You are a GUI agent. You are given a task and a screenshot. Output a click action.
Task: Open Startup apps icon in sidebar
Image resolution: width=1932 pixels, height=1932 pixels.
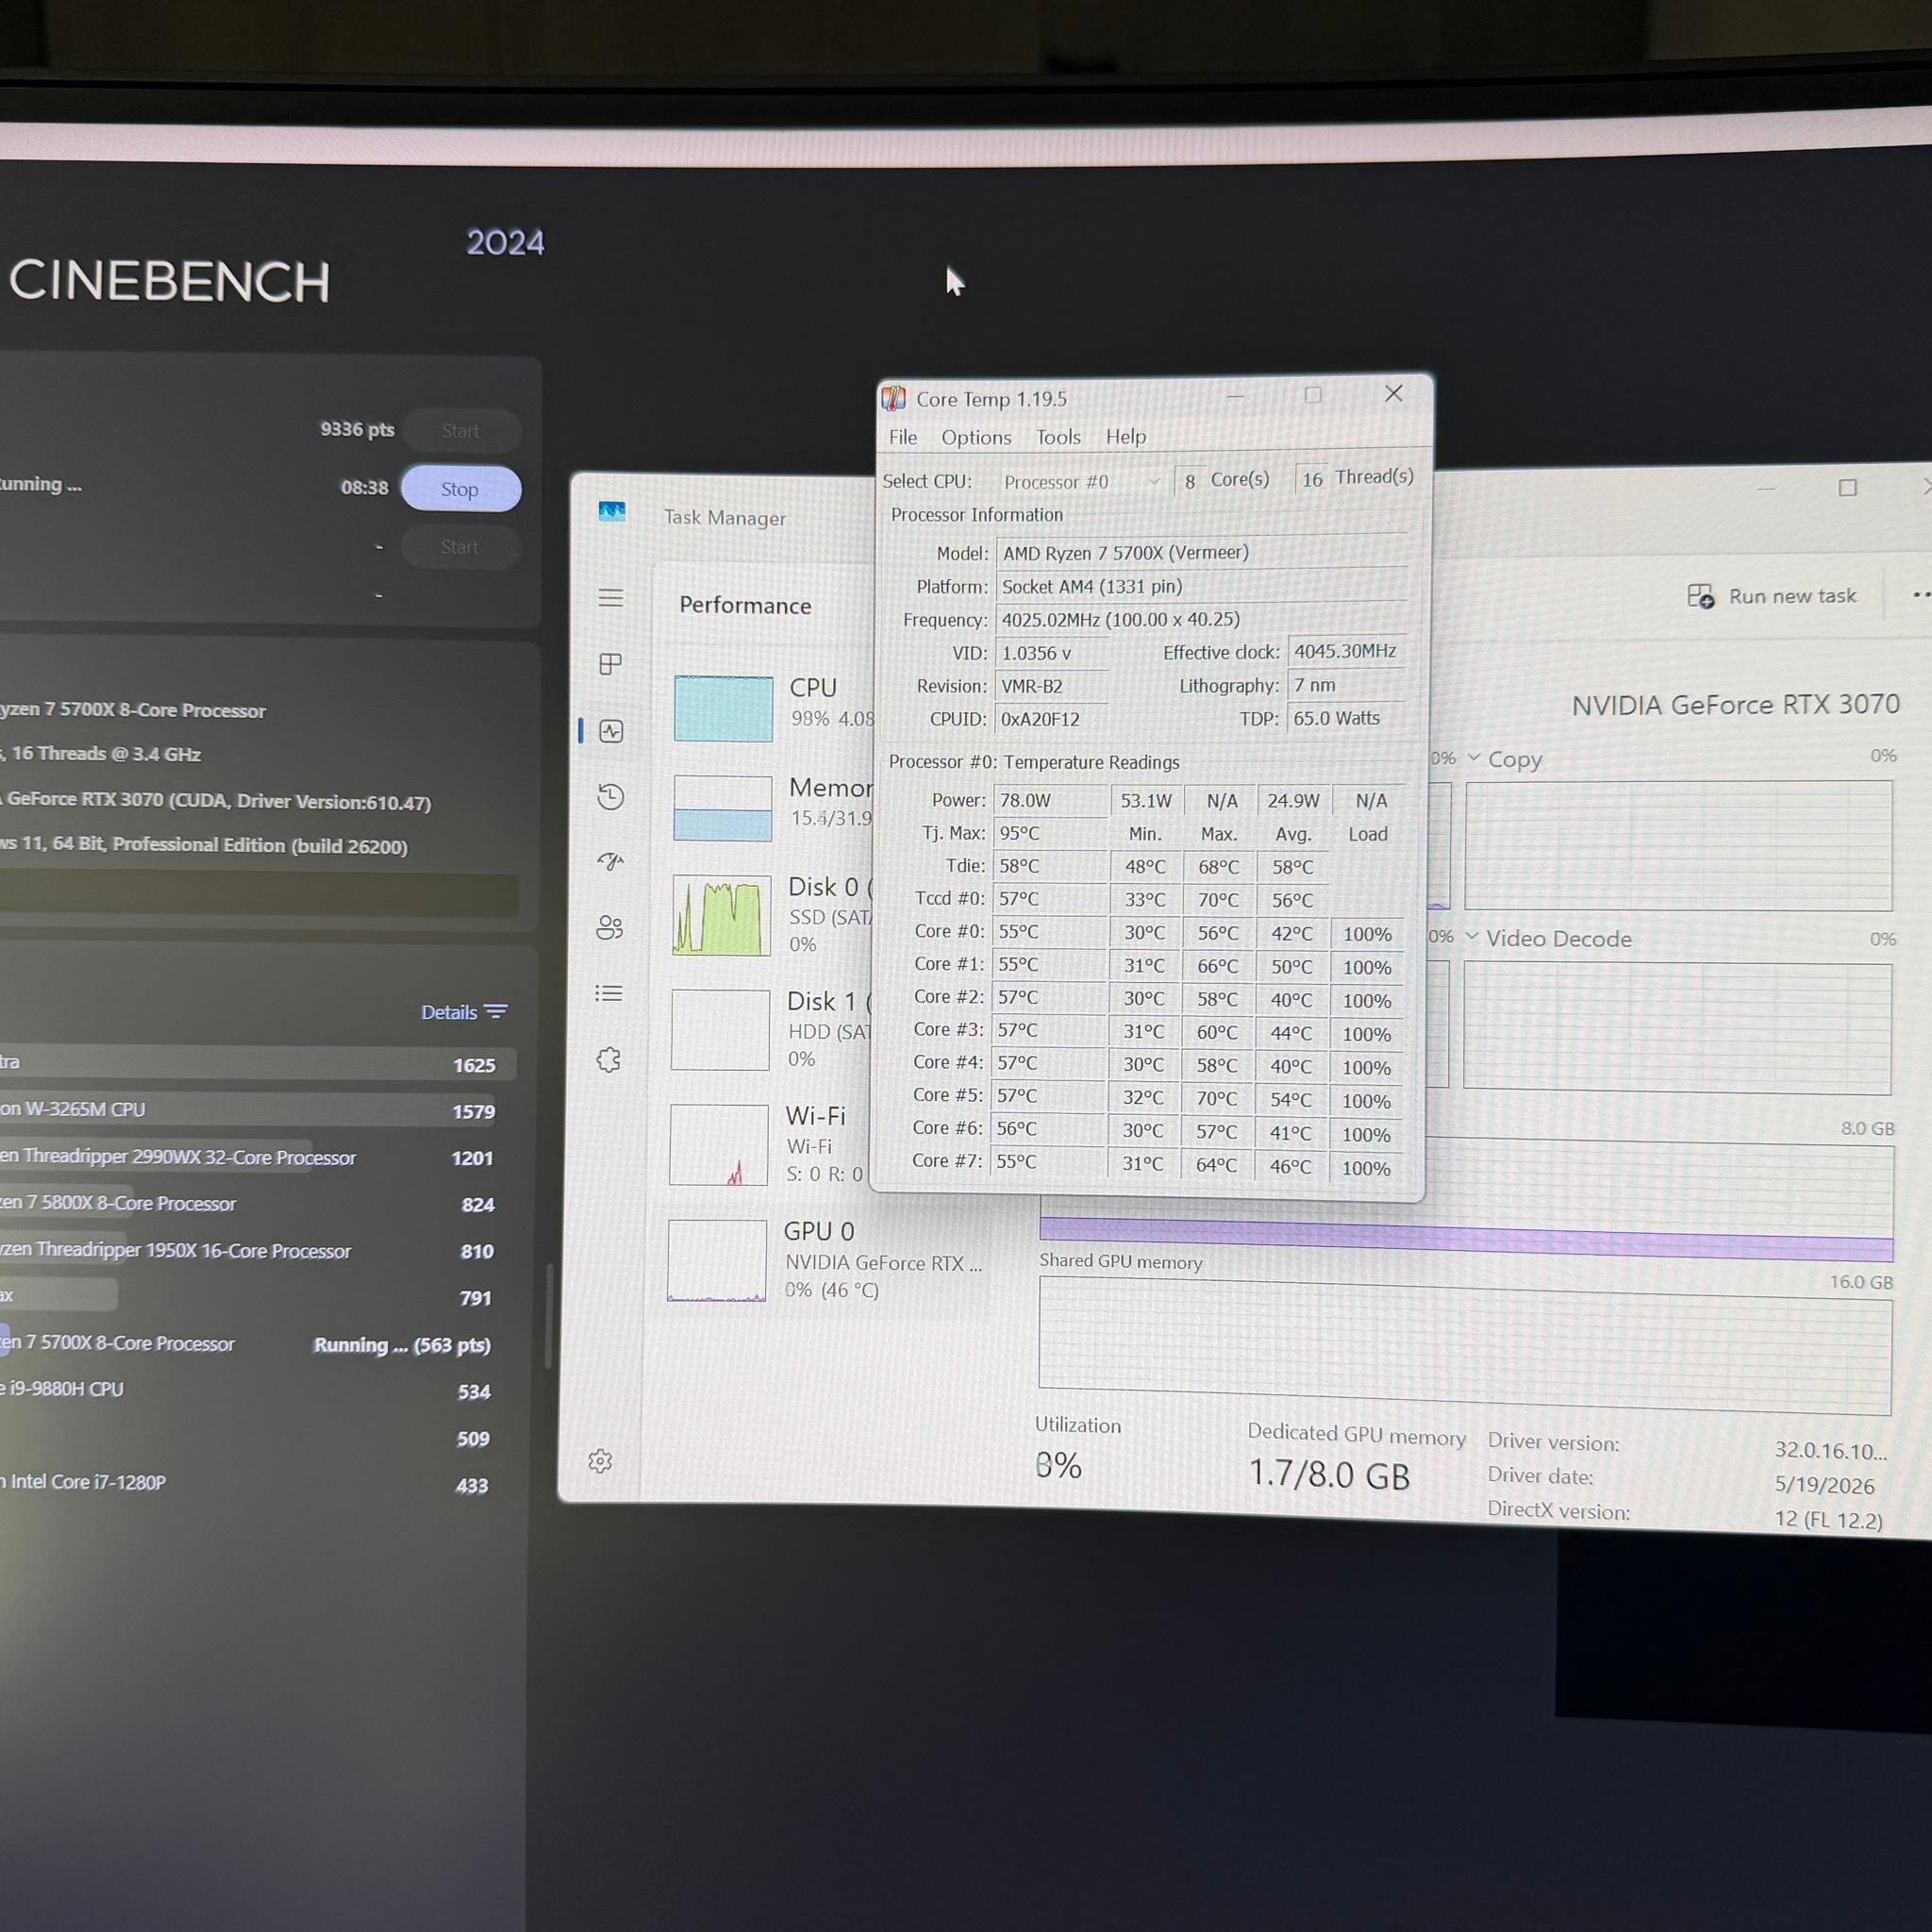click(x=610, y=861)
